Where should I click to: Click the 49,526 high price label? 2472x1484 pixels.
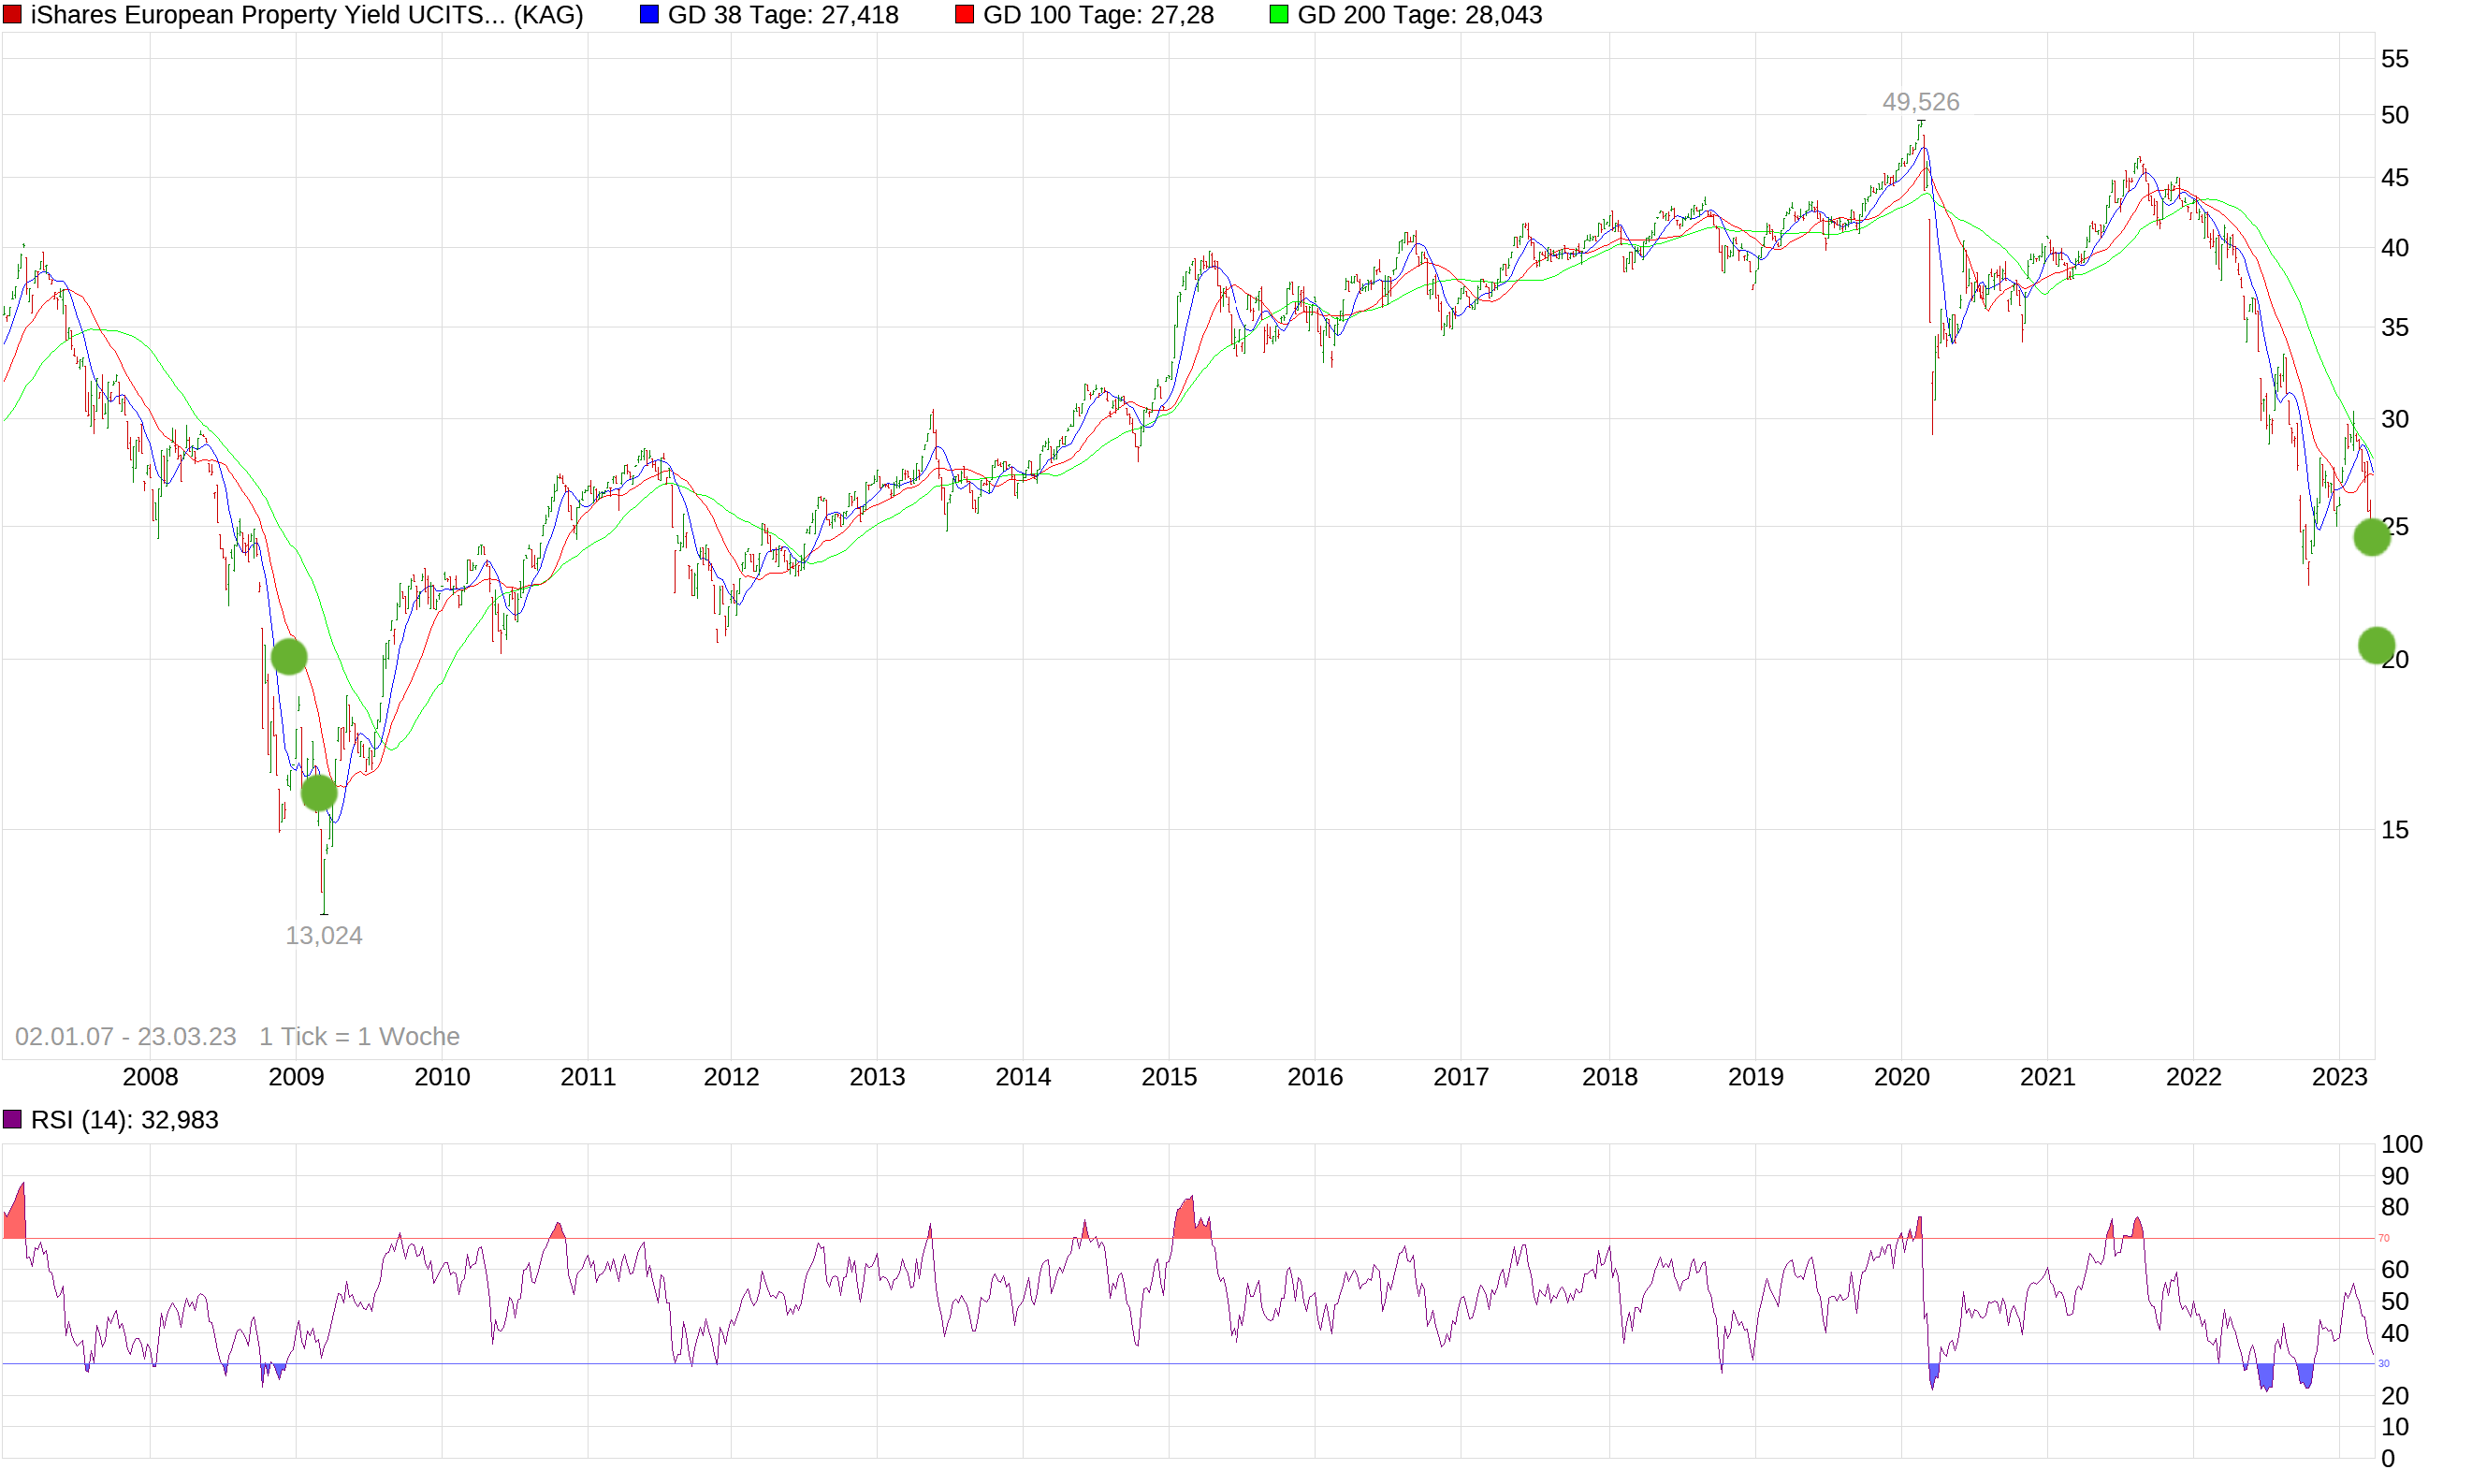click(1920, 102)
